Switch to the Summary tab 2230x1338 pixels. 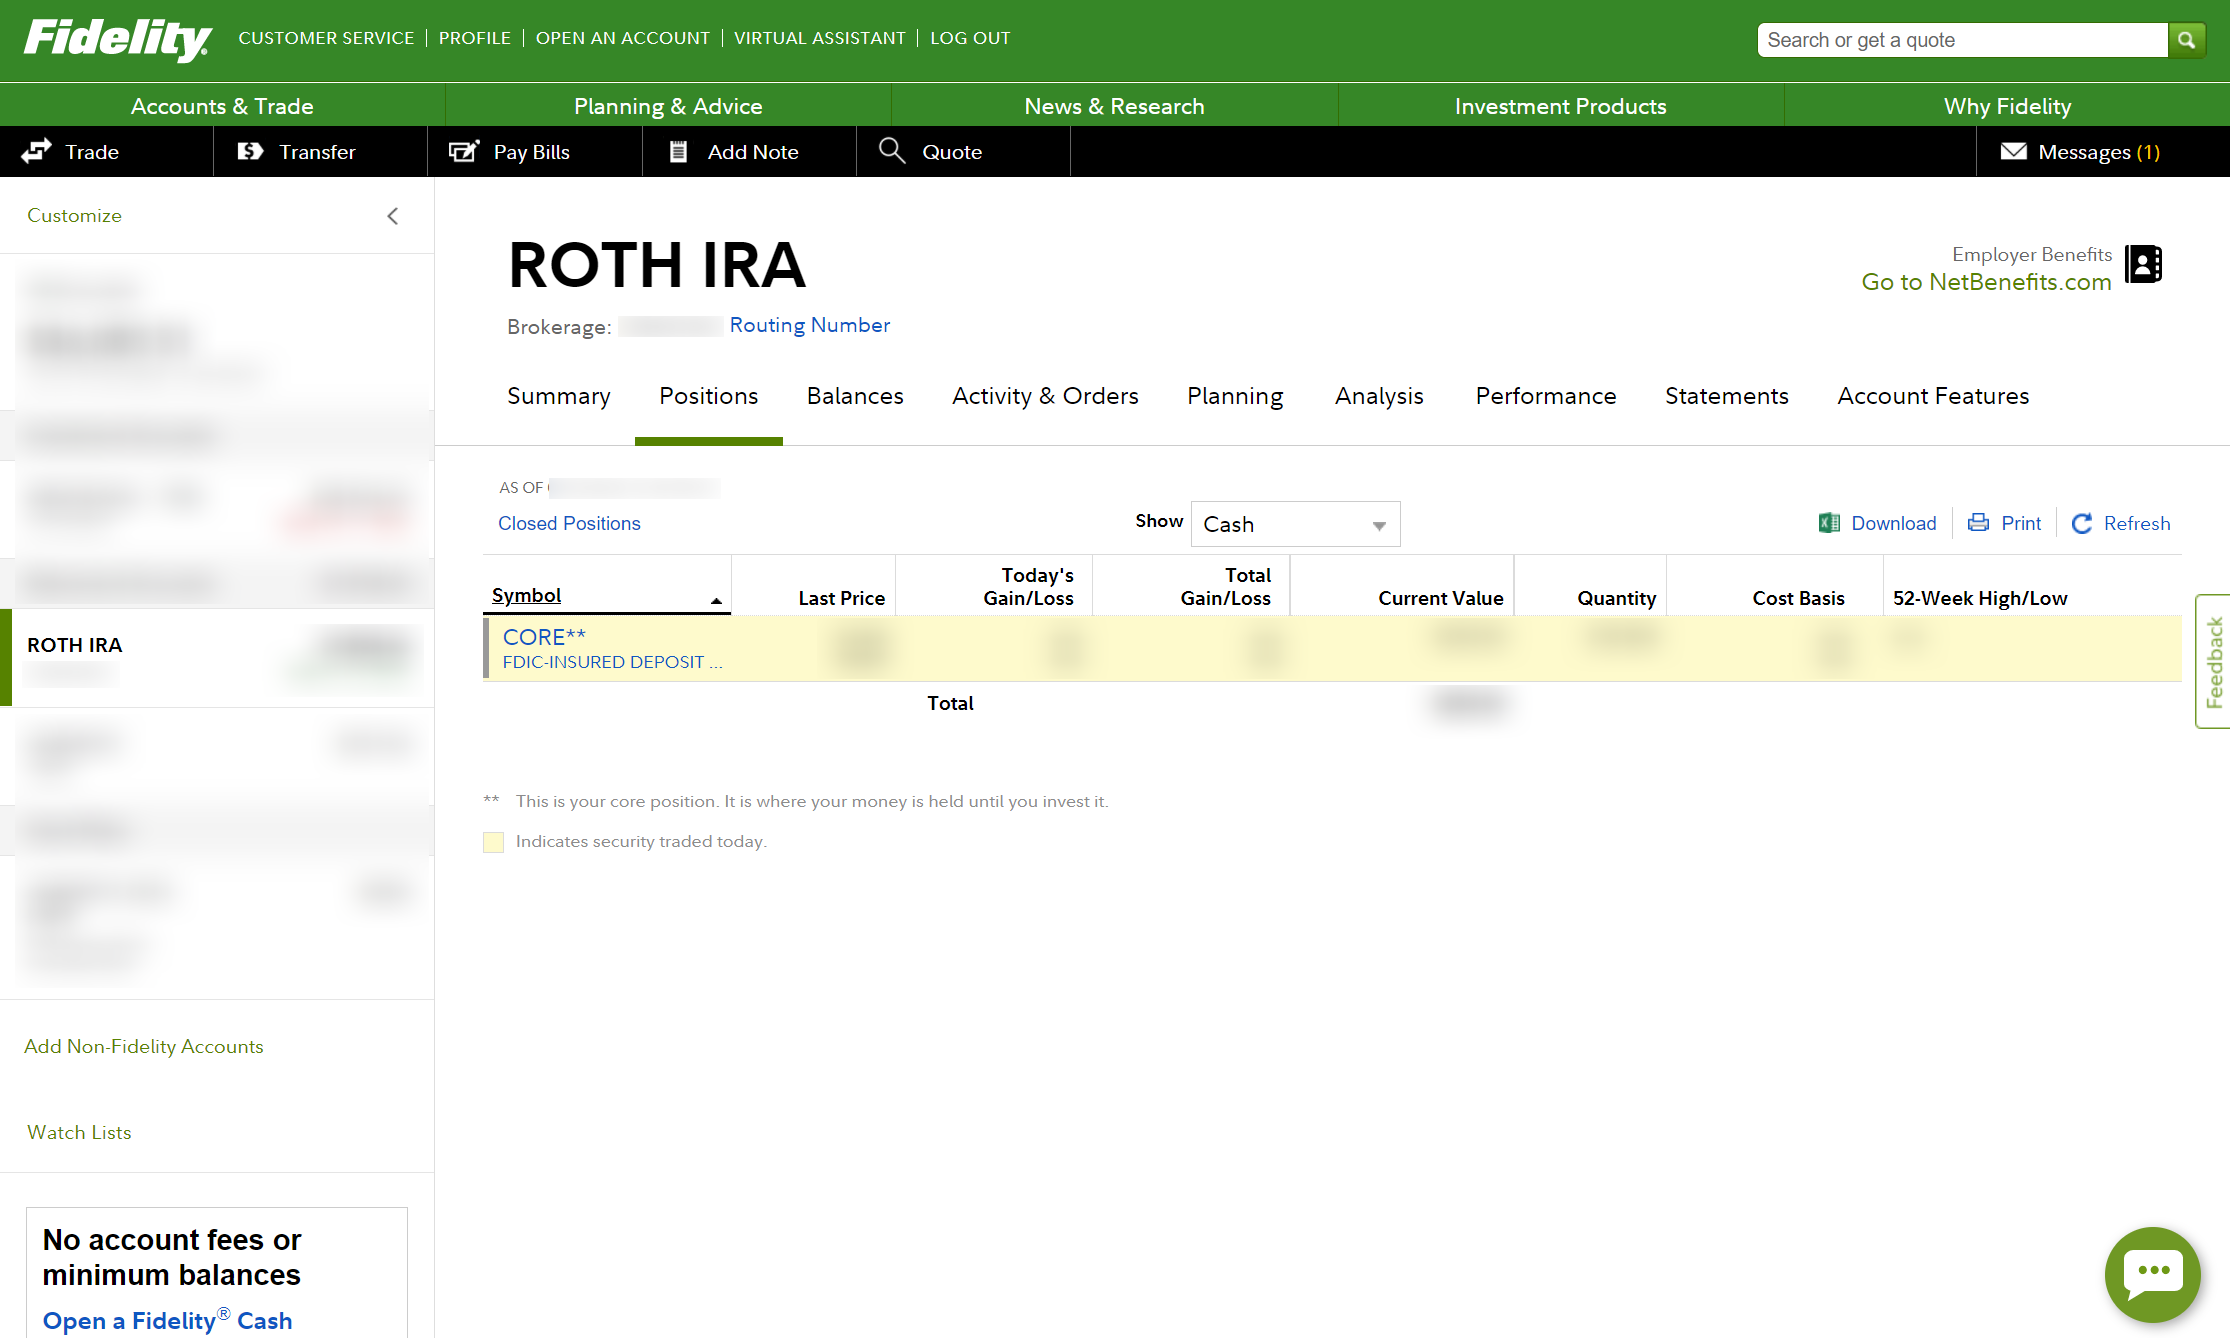(x=559, y=396)
